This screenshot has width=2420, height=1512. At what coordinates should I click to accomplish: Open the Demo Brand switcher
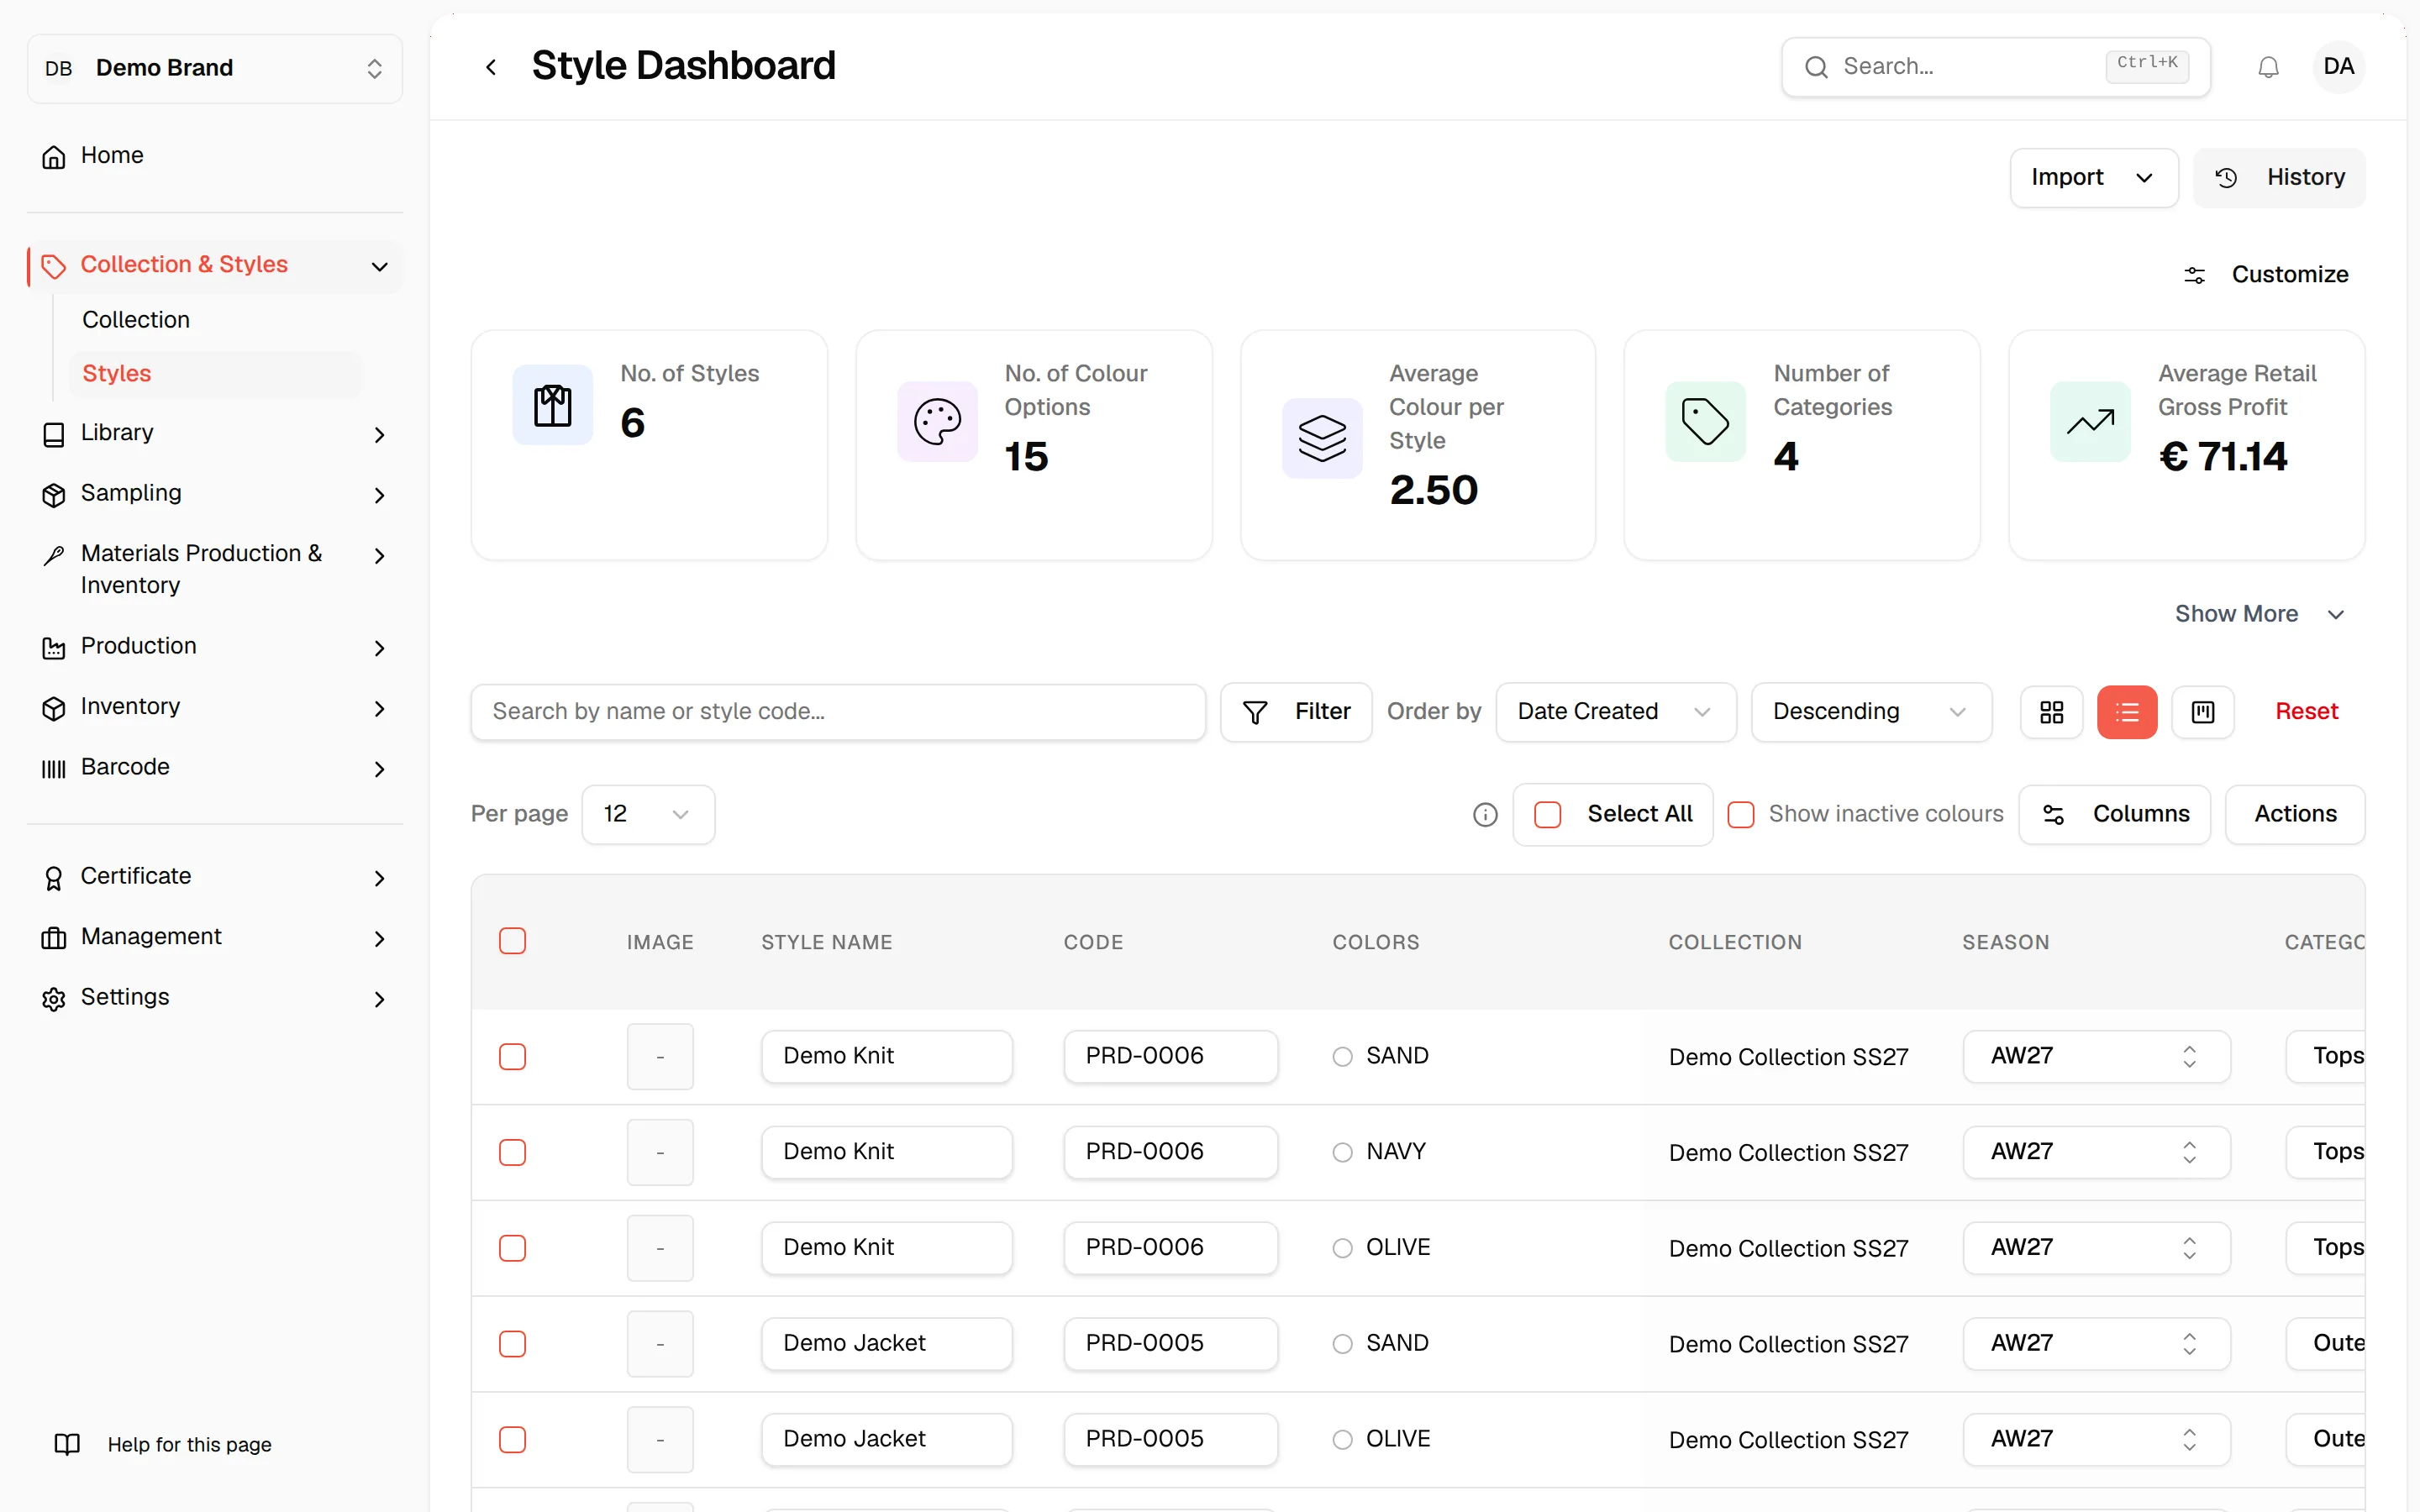[215, 68]
